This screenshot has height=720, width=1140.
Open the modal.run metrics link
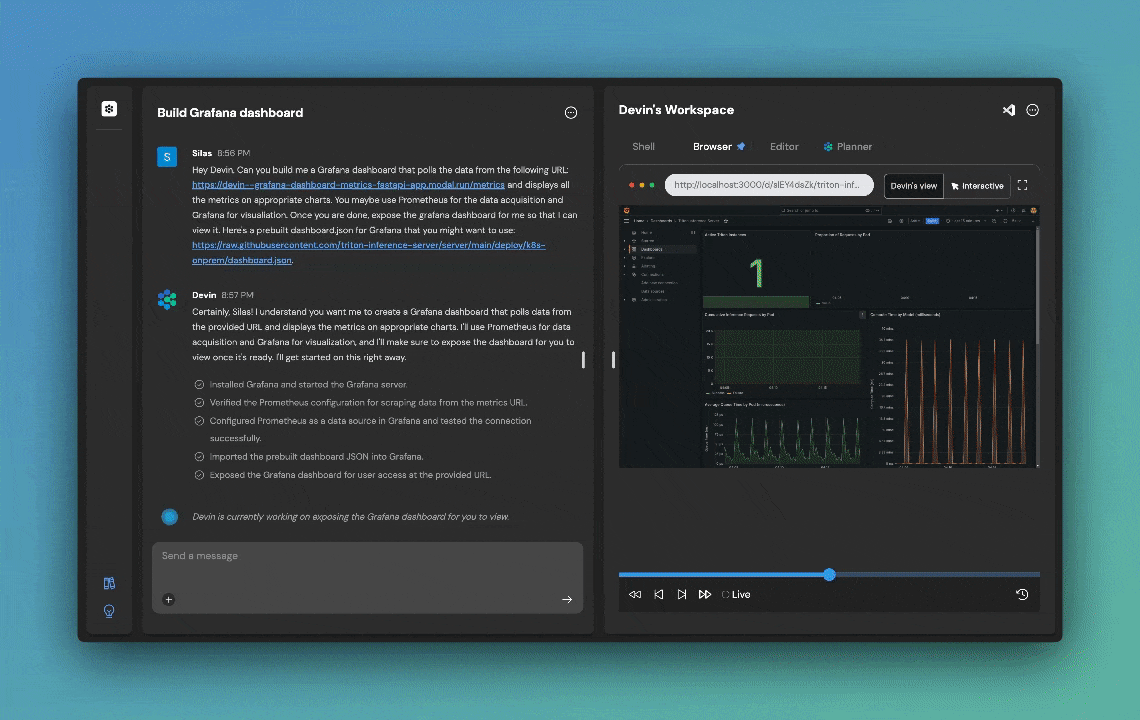(x=348, y=185)
